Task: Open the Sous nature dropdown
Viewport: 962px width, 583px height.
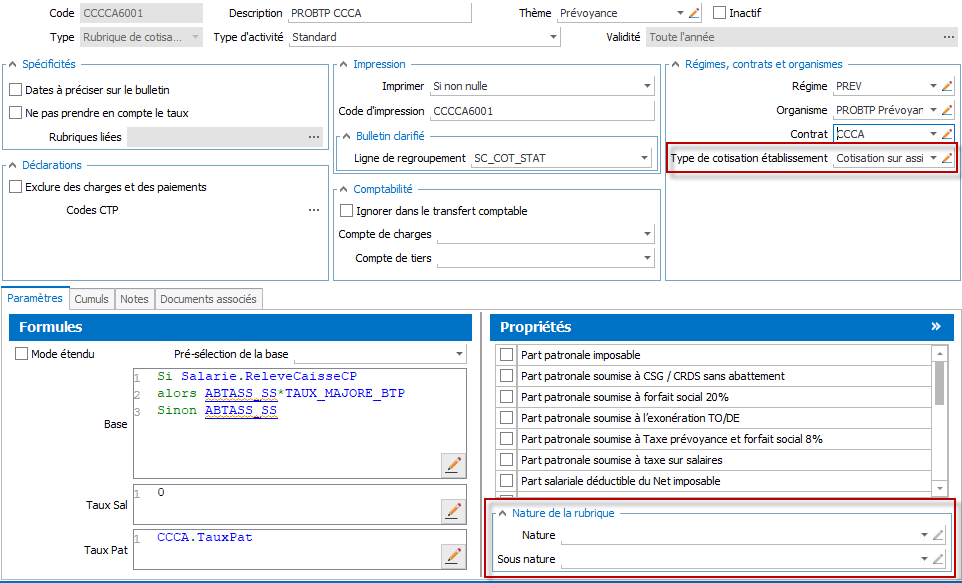Action: (924, 559)
